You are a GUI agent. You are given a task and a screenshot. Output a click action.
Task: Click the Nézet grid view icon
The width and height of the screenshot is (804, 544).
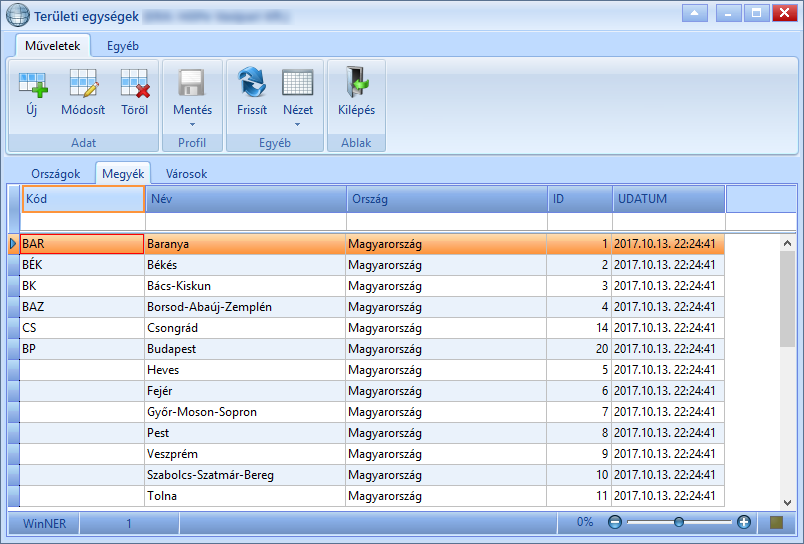click(297, 83)
